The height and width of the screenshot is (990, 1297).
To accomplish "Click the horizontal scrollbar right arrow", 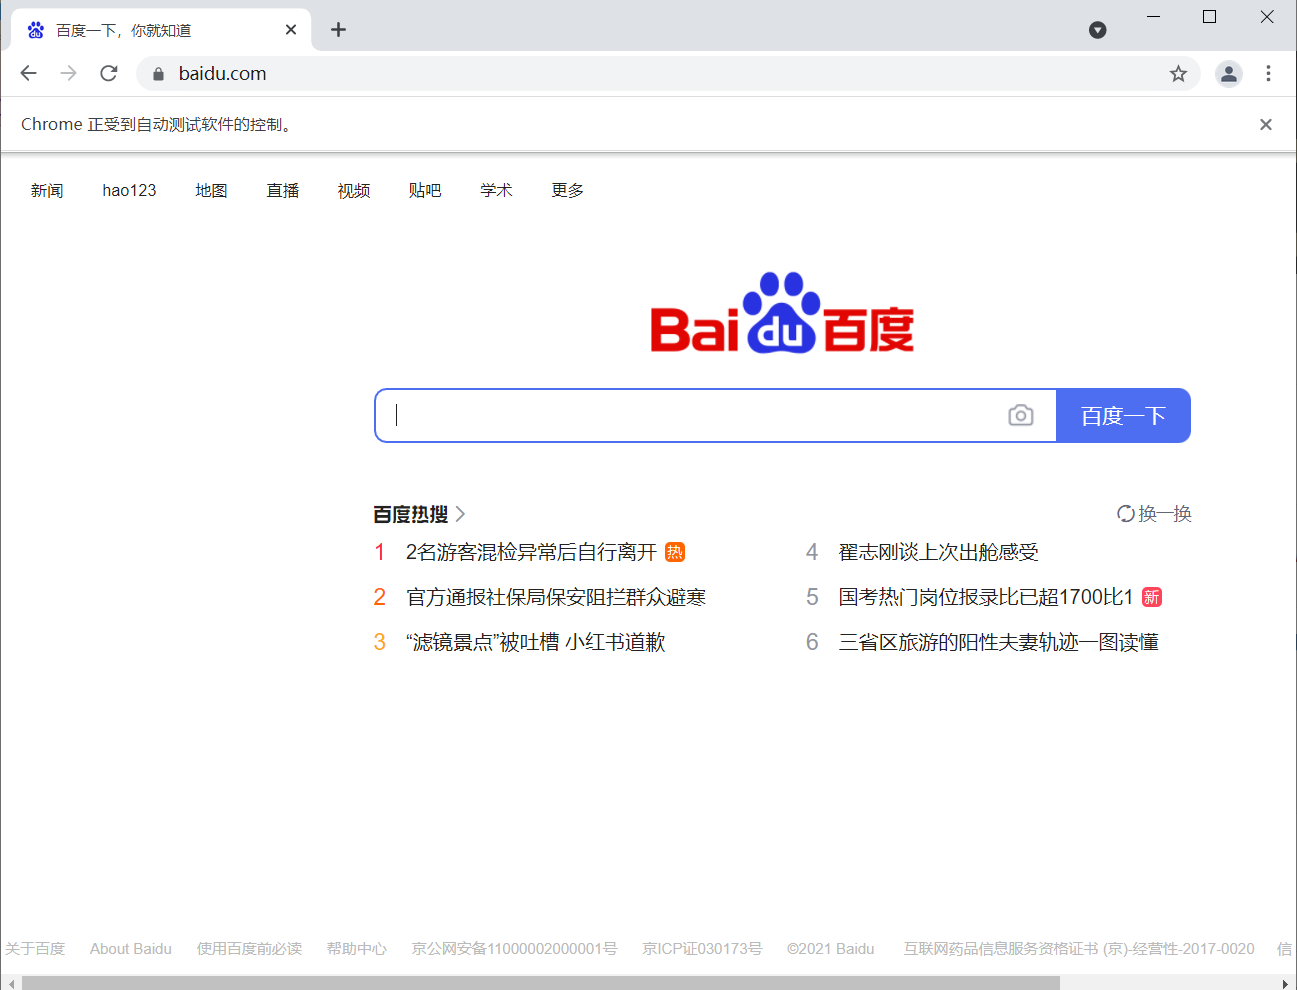I will pos(1286,983).
